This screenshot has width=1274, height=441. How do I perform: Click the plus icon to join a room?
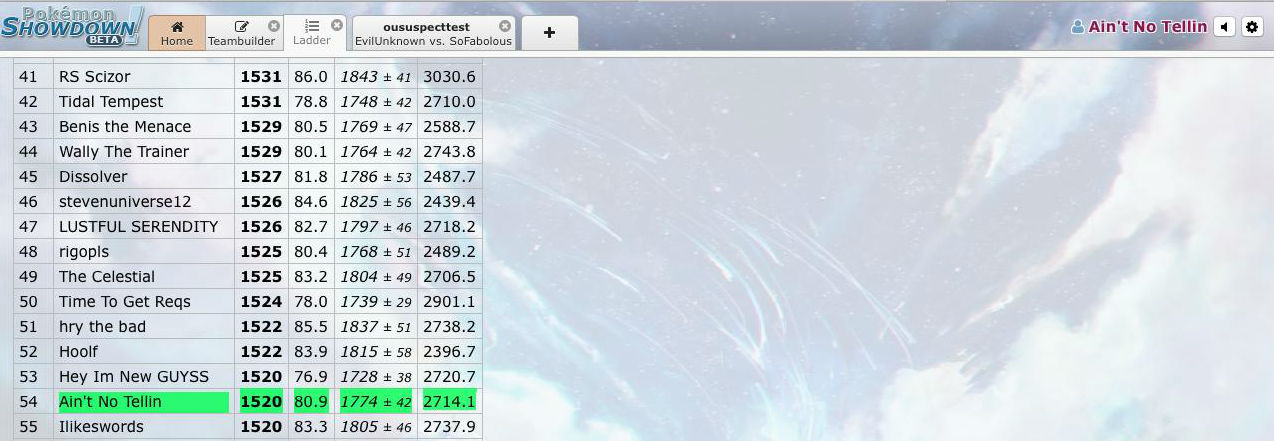point(549,33)
